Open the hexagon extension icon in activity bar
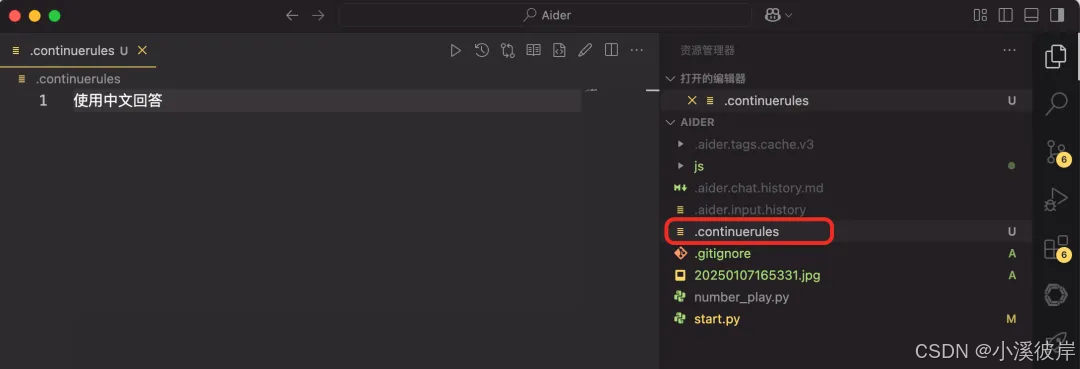 tap(1055, 295)
